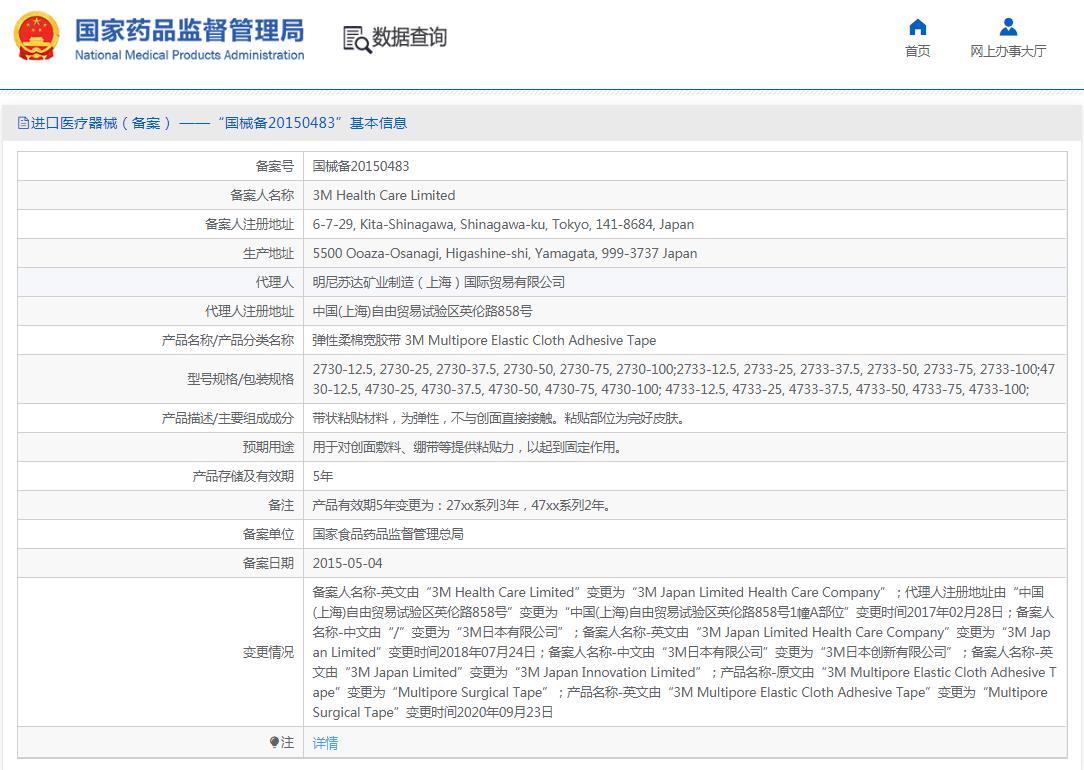The width and height of the screenshot is (1084, 770).
Task: Click the 预期用途 row label
Action: click(x=268, y=447)
